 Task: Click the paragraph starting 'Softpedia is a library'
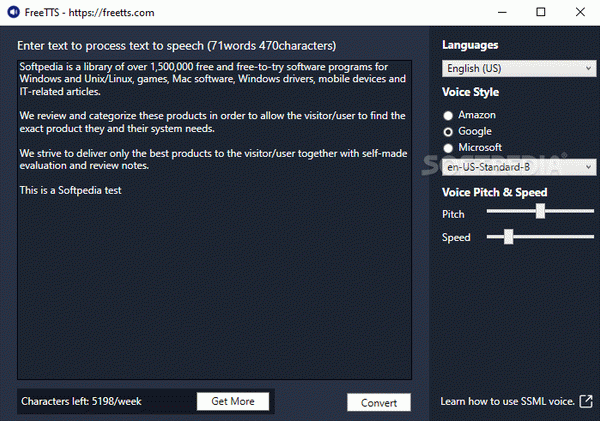tap(212, 79)
